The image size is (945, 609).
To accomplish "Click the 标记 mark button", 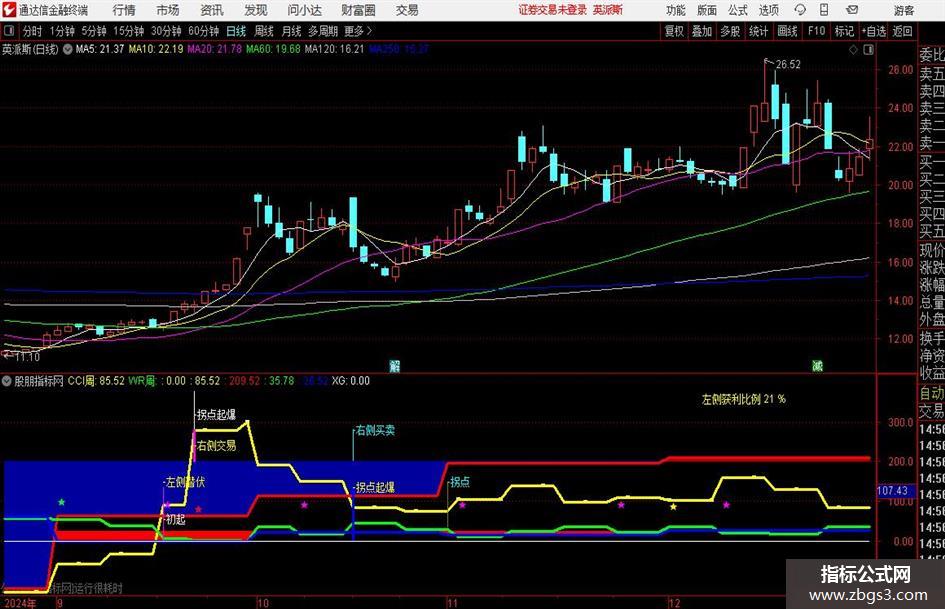I will pos(844,31).
